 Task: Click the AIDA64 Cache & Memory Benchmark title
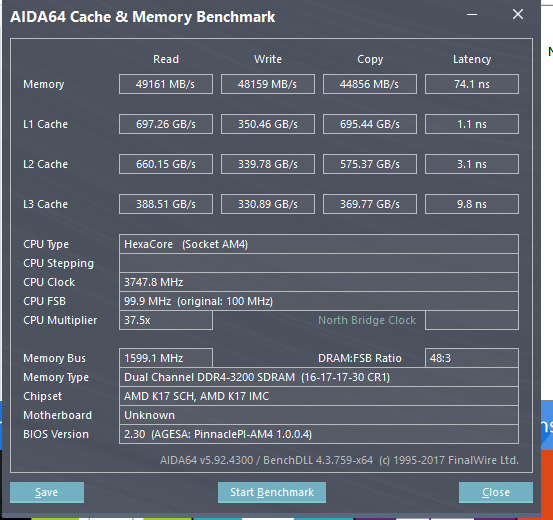[142, 17]
